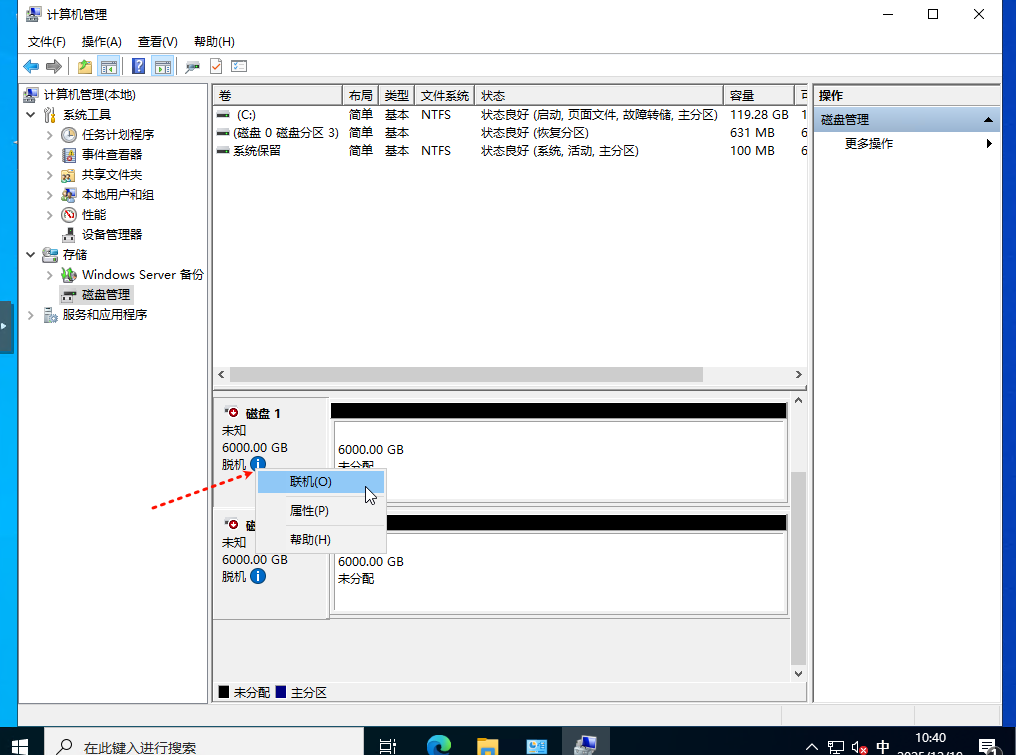
Task: Click the Refresh/rescan disks toolbar icon
Action: point(192,67)
